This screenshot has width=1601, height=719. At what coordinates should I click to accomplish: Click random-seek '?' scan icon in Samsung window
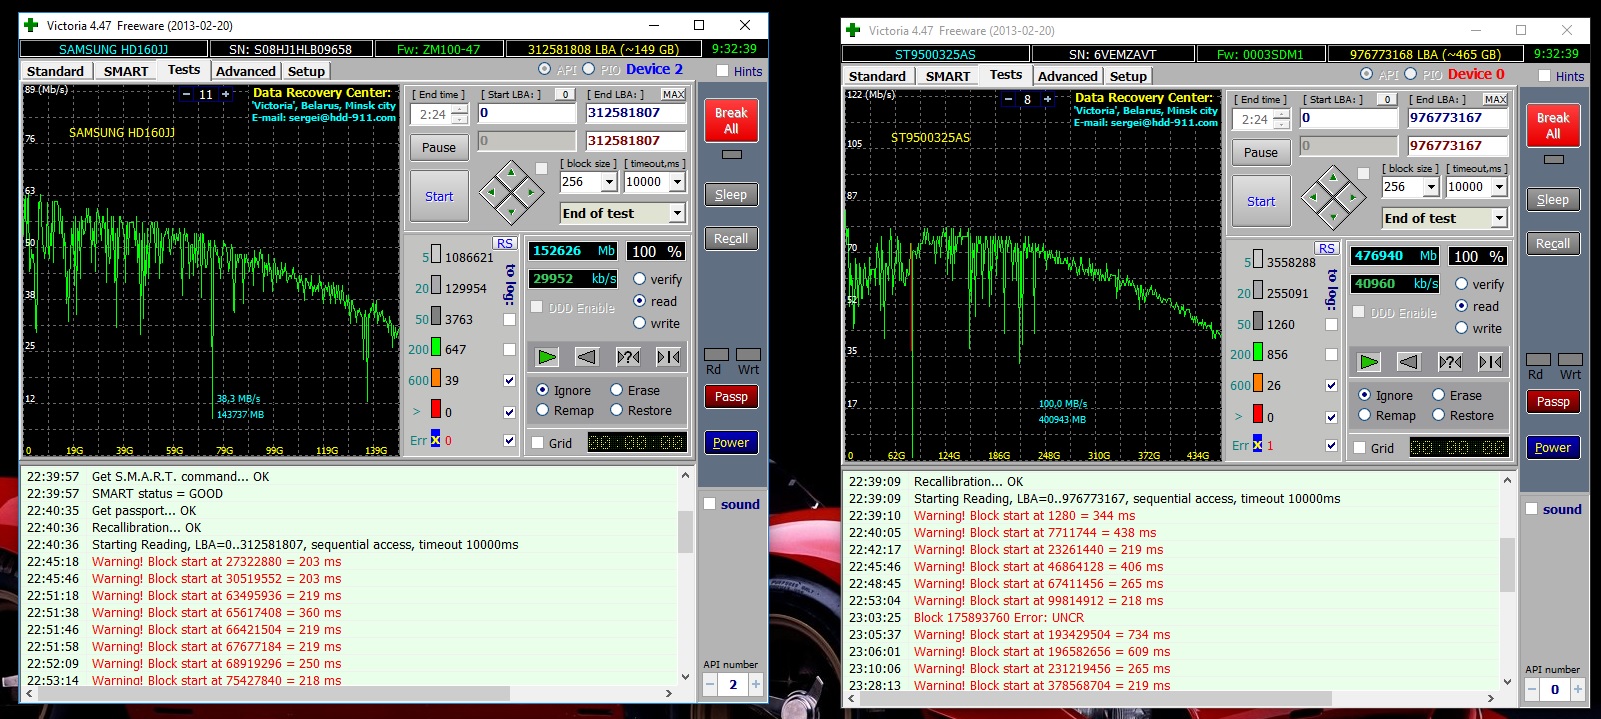pos(628,357)
